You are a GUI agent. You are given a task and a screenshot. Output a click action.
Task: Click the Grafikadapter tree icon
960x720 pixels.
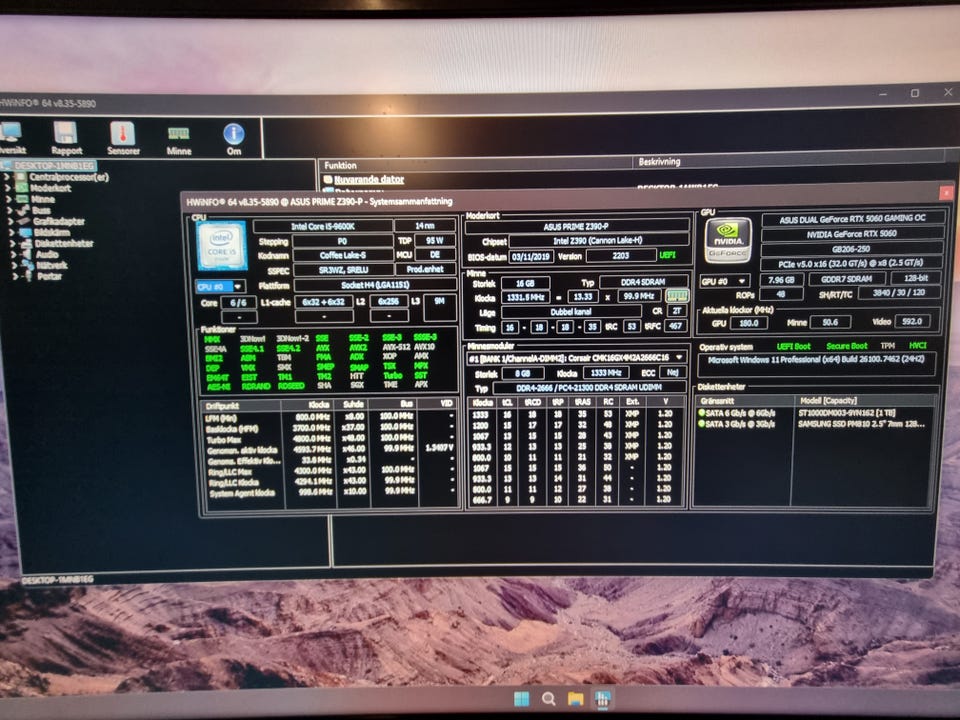tap(24, 221)
